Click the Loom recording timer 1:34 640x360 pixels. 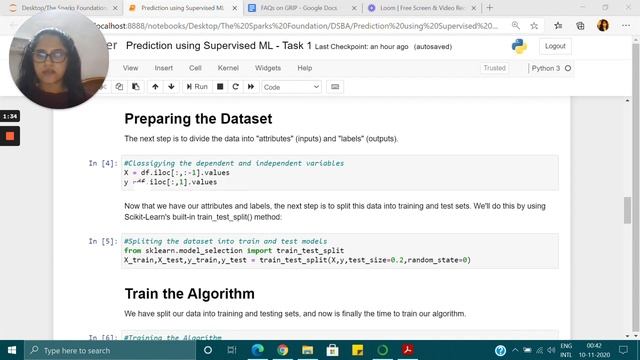click(10, 116)
